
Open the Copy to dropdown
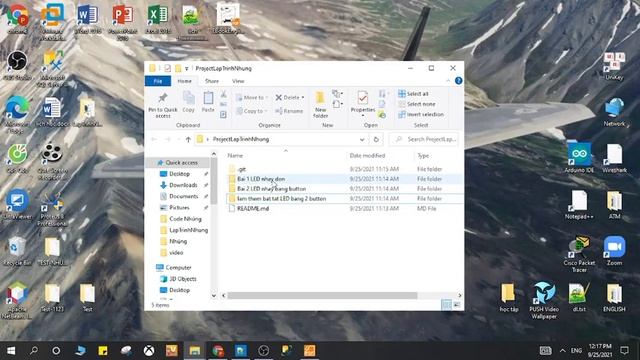click(x=251, y=111)
